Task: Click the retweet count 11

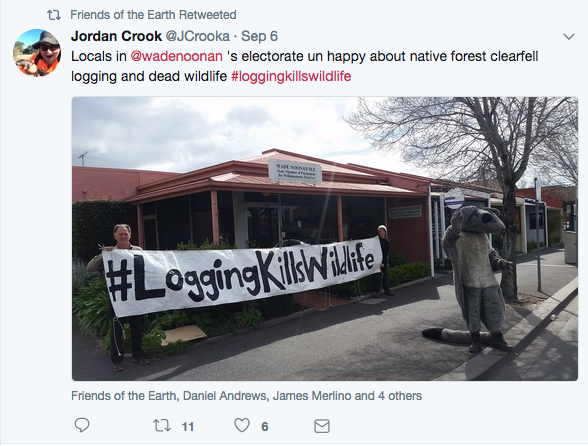Action: (188, 426)
